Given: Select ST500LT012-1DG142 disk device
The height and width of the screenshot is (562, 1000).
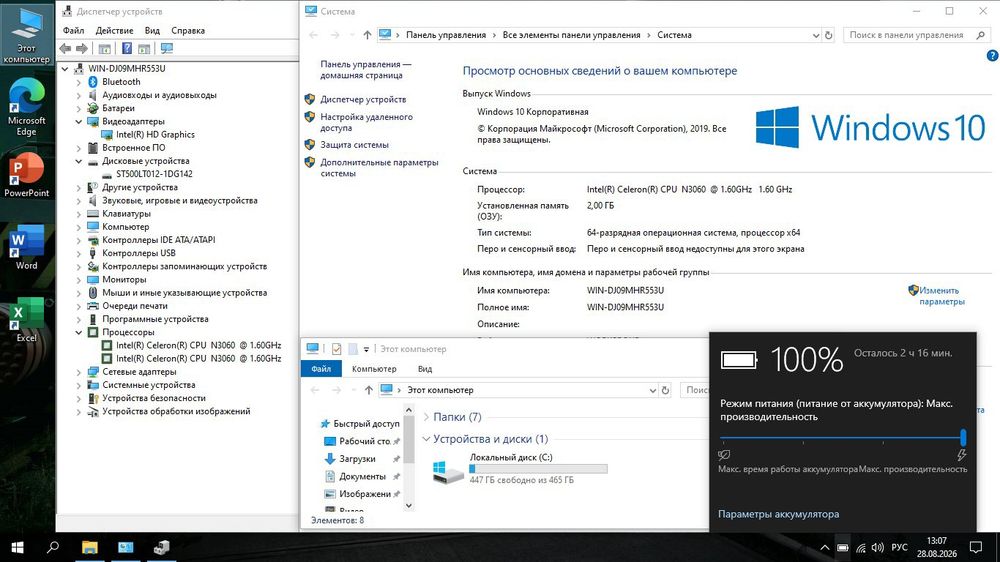Looking at the screenshot, I should pos(154,174).
